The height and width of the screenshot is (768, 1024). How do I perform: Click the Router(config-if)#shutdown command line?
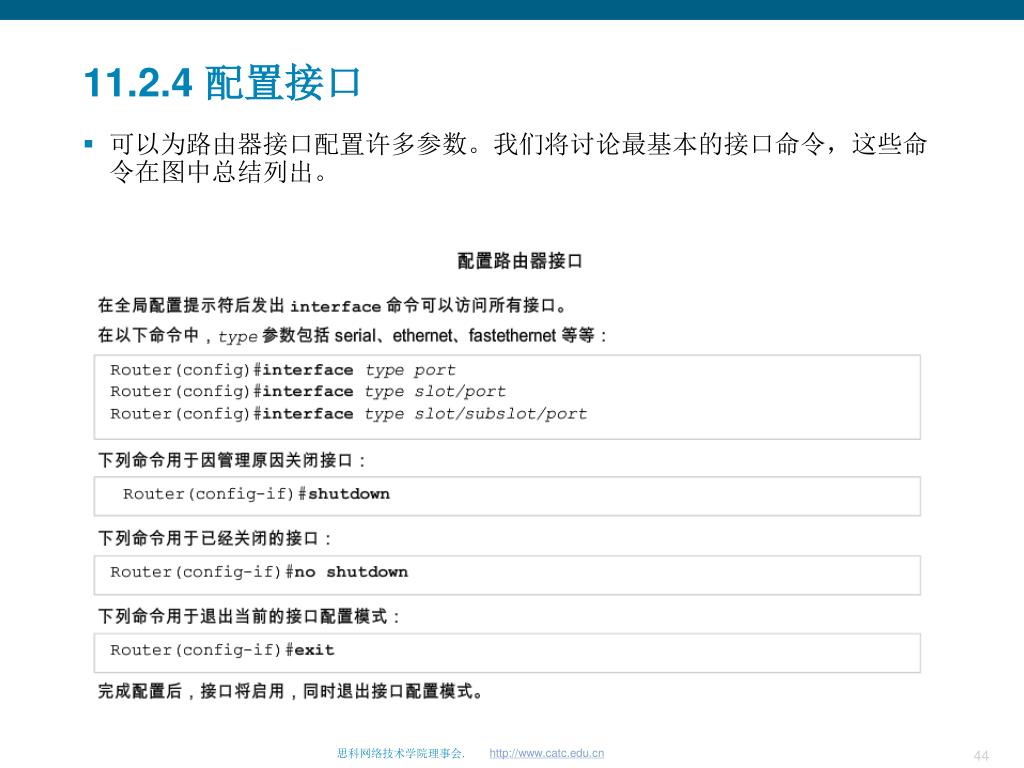[x=256, y=494]
